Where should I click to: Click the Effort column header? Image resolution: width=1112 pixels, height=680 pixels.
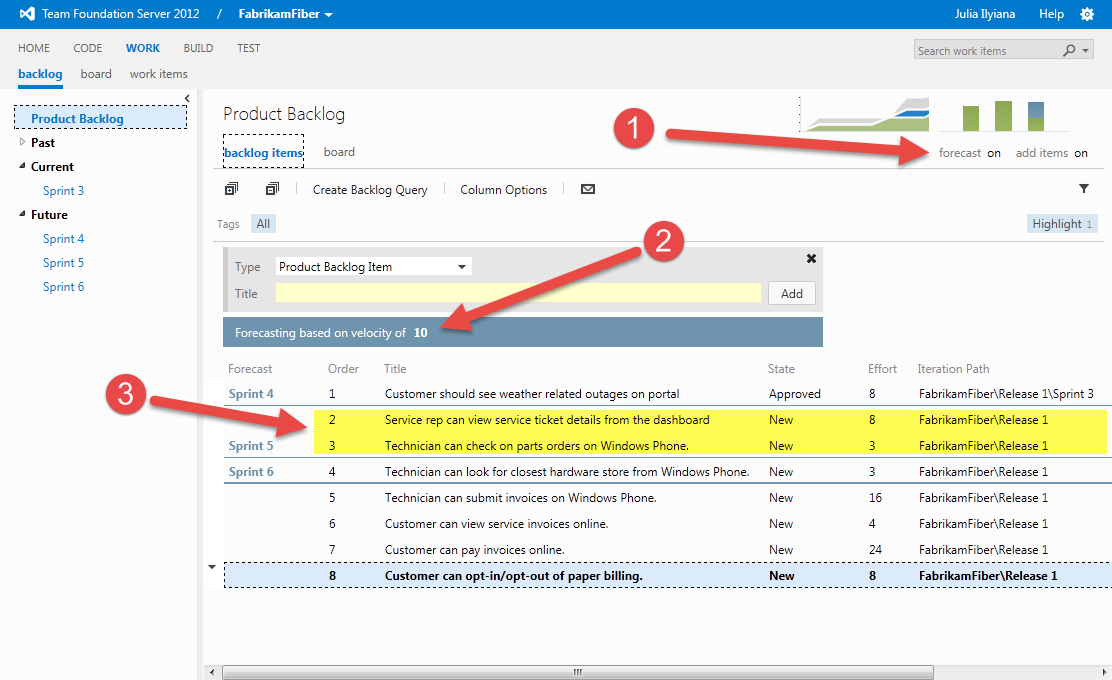point(882,369)
